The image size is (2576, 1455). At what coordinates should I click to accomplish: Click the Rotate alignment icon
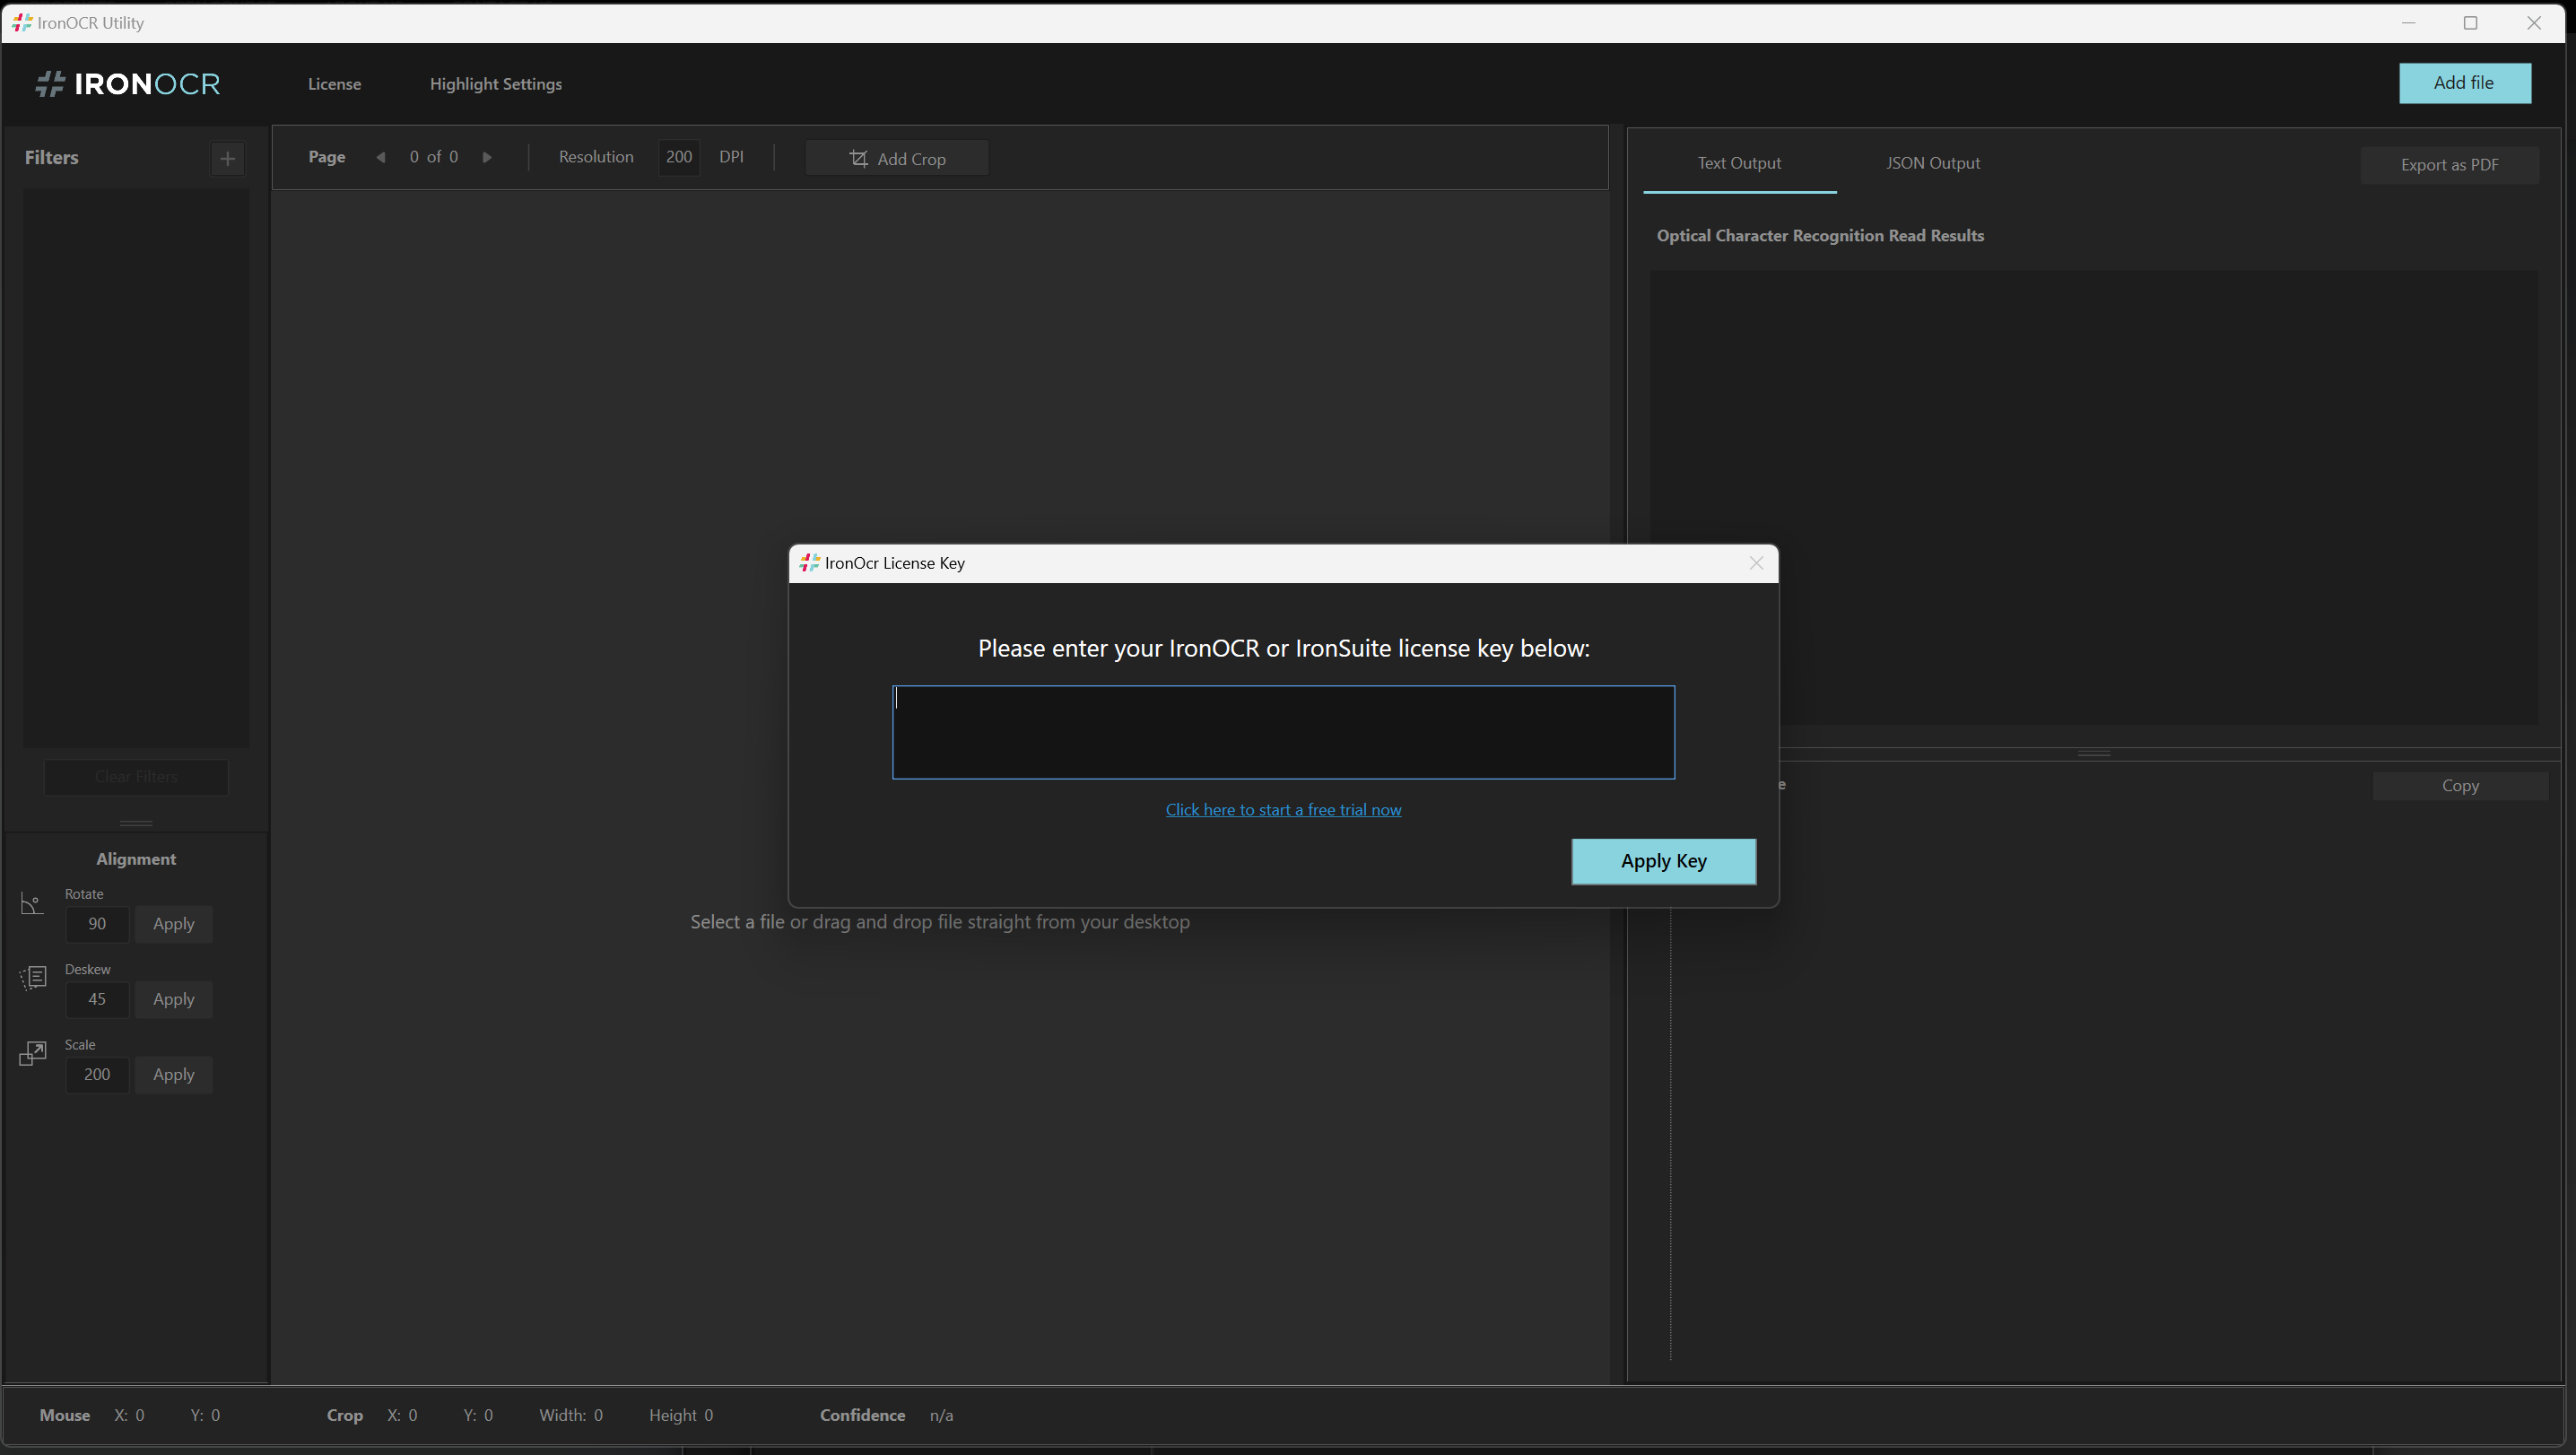coord(32,904)
